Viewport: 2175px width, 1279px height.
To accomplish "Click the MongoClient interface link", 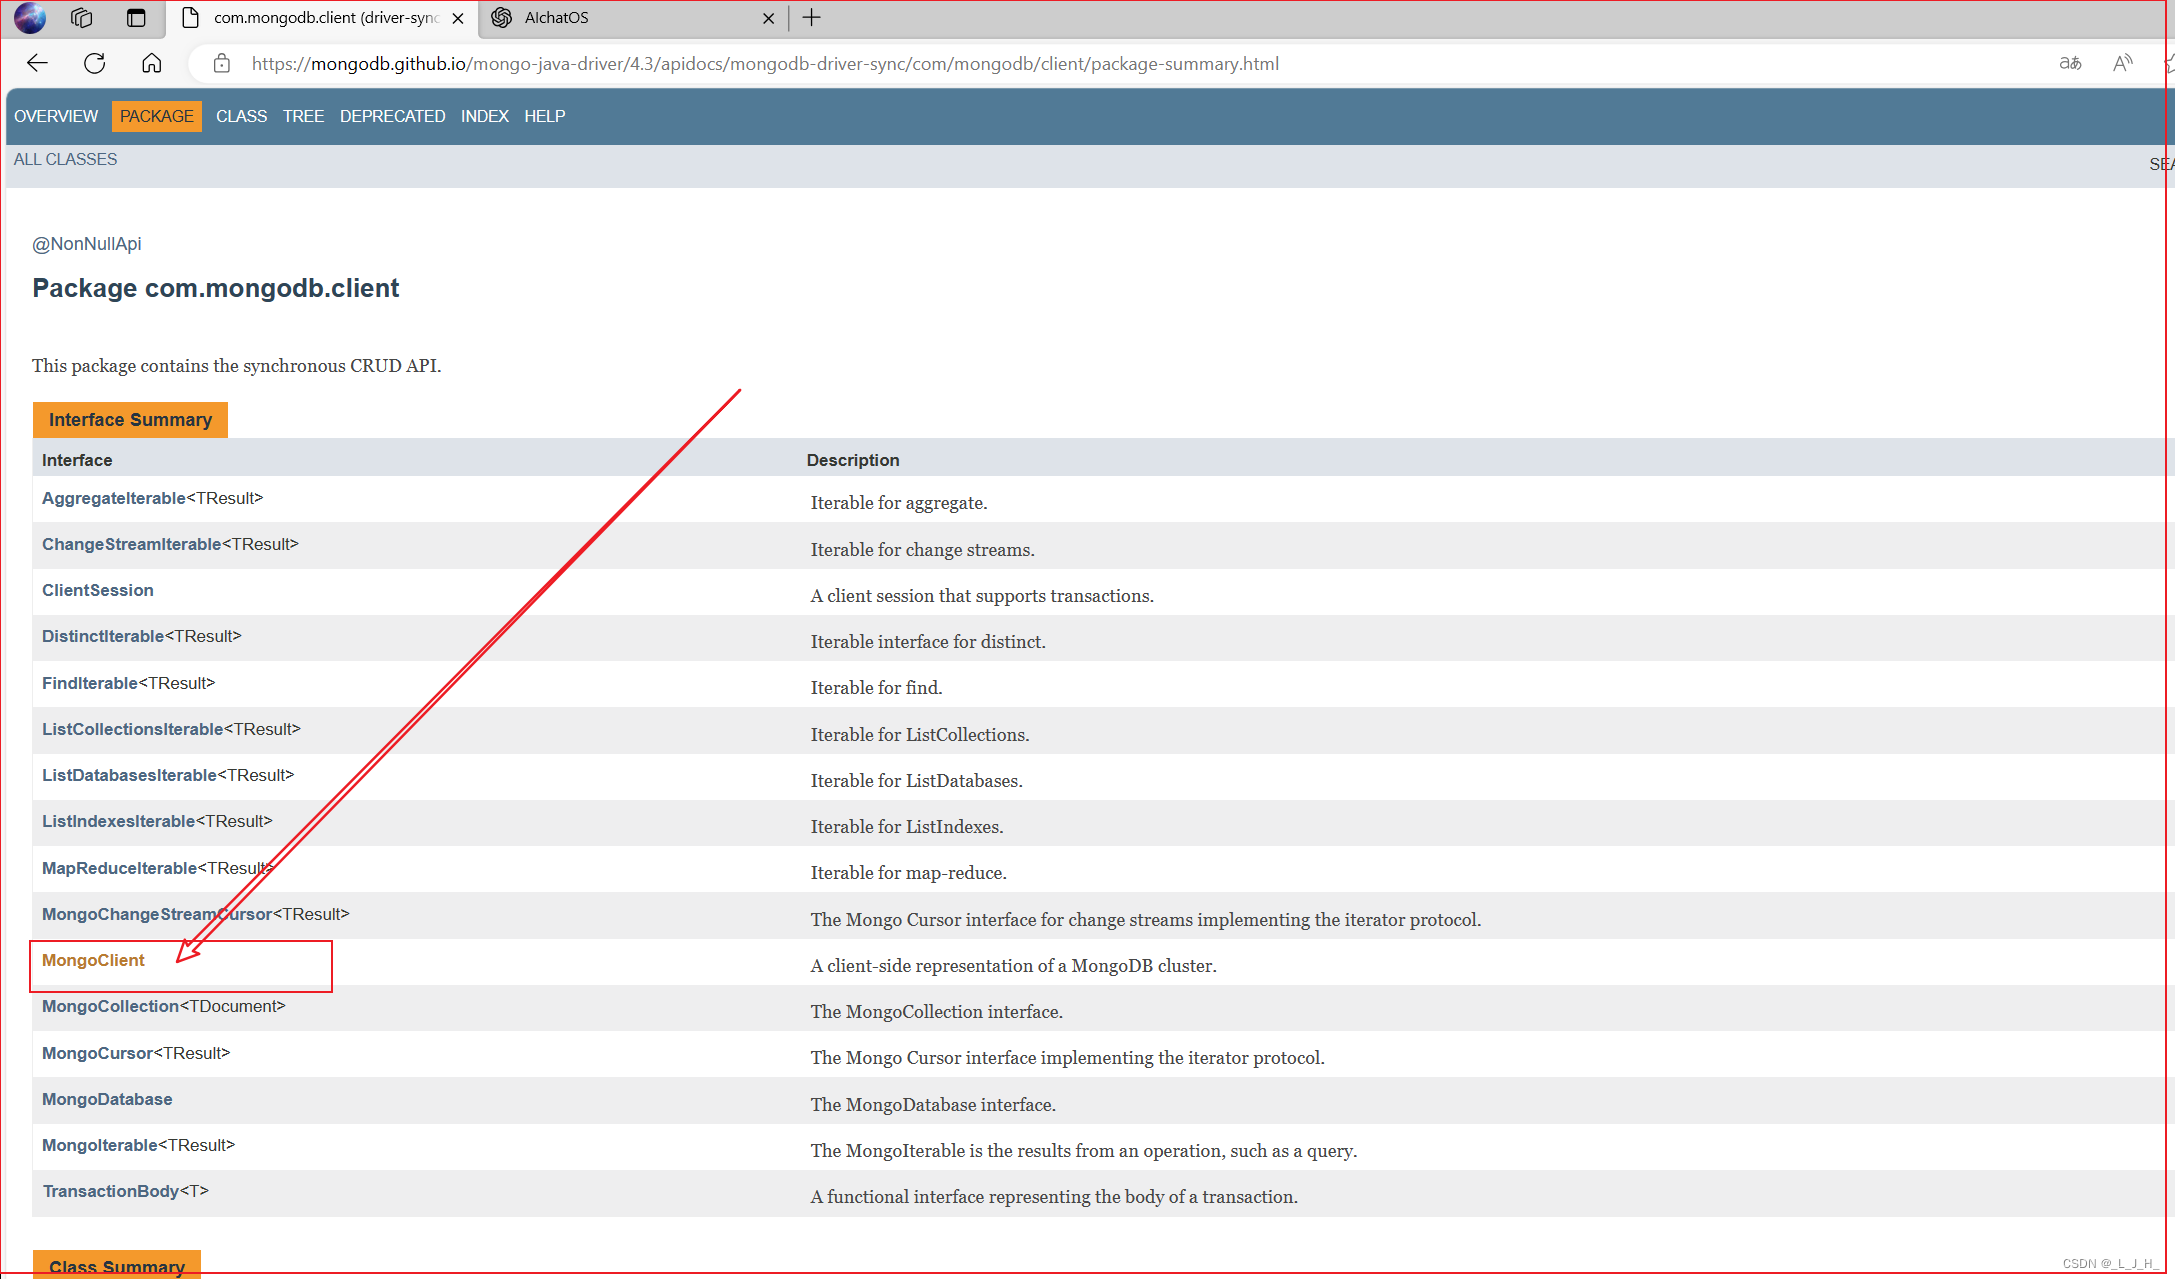I will point(94,959).
